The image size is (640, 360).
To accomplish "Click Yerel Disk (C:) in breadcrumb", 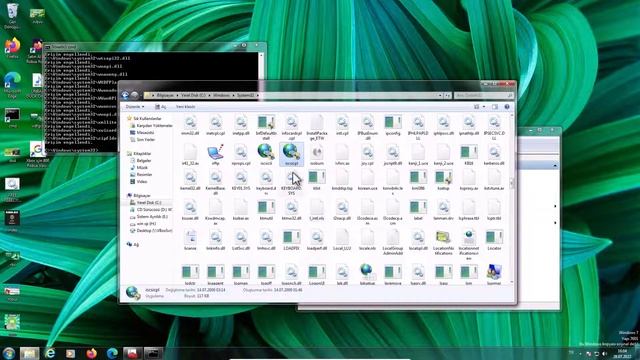I will tap(193, 95).
